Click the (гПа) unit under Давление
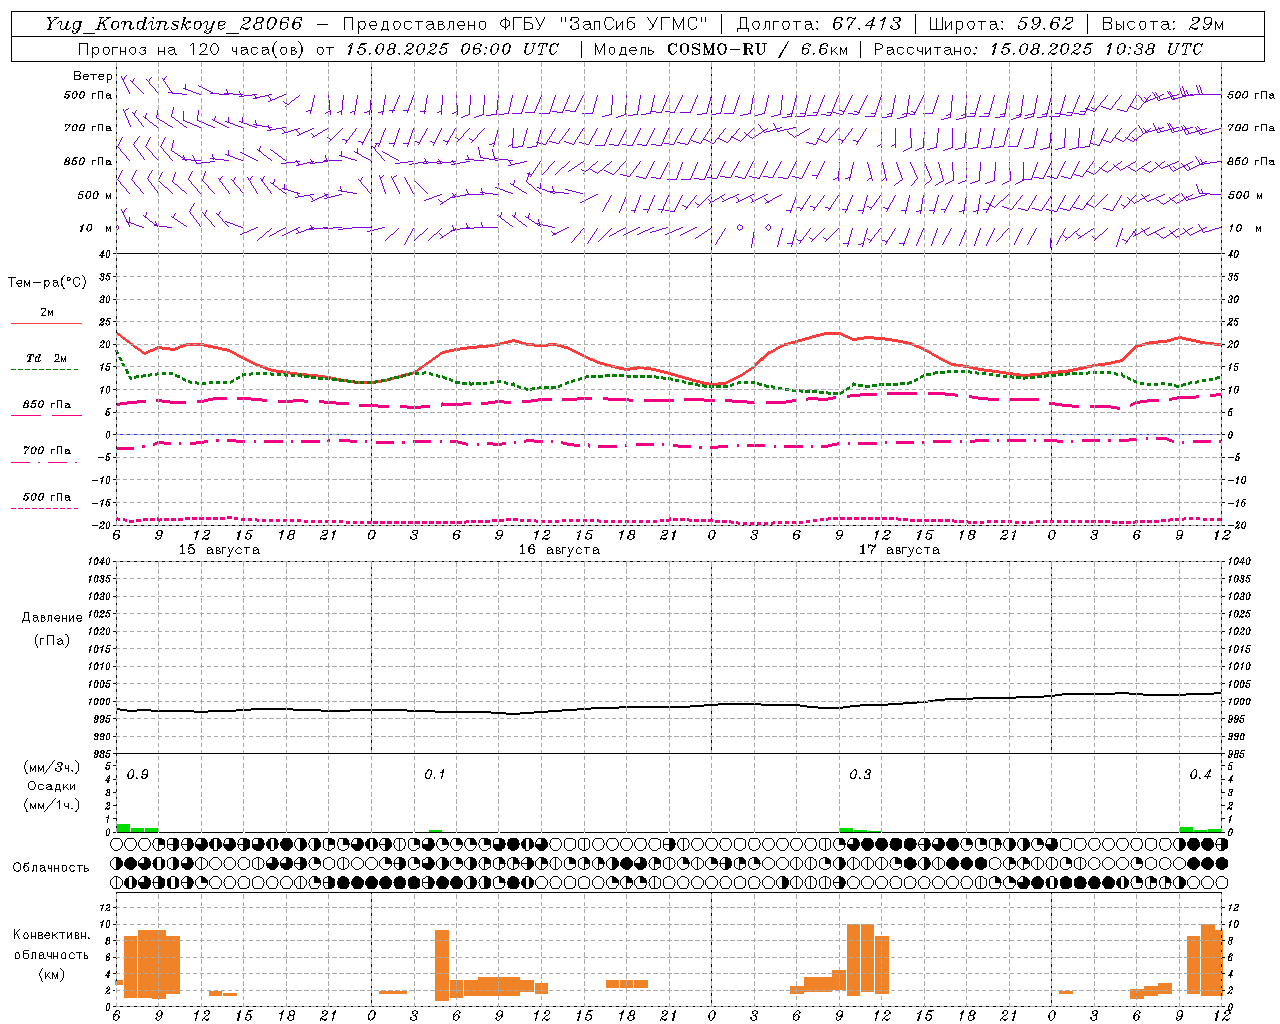The image size is (1280, 1024). click(52, 640)
